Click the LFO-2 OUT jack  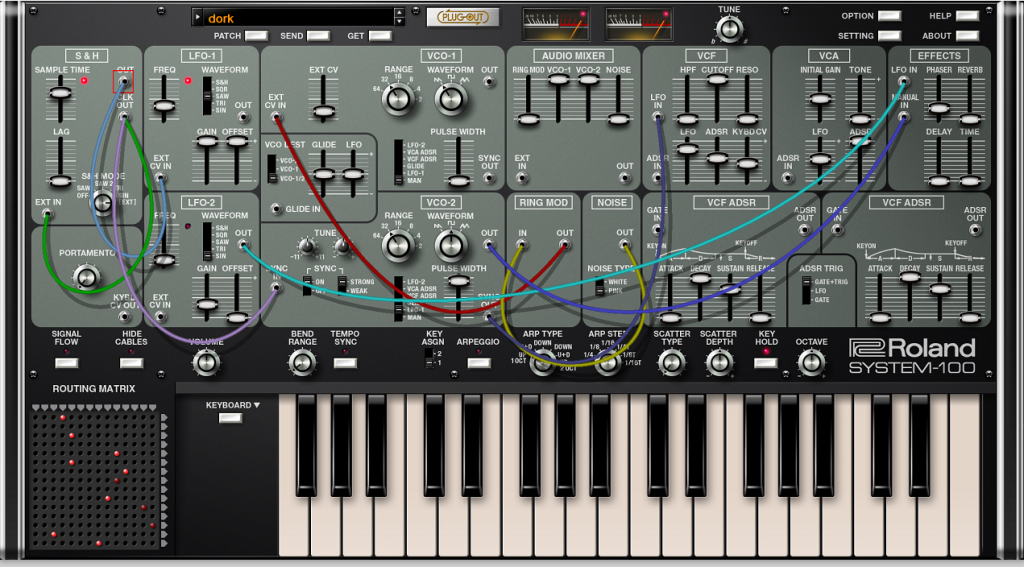click(x=244, y=245)
